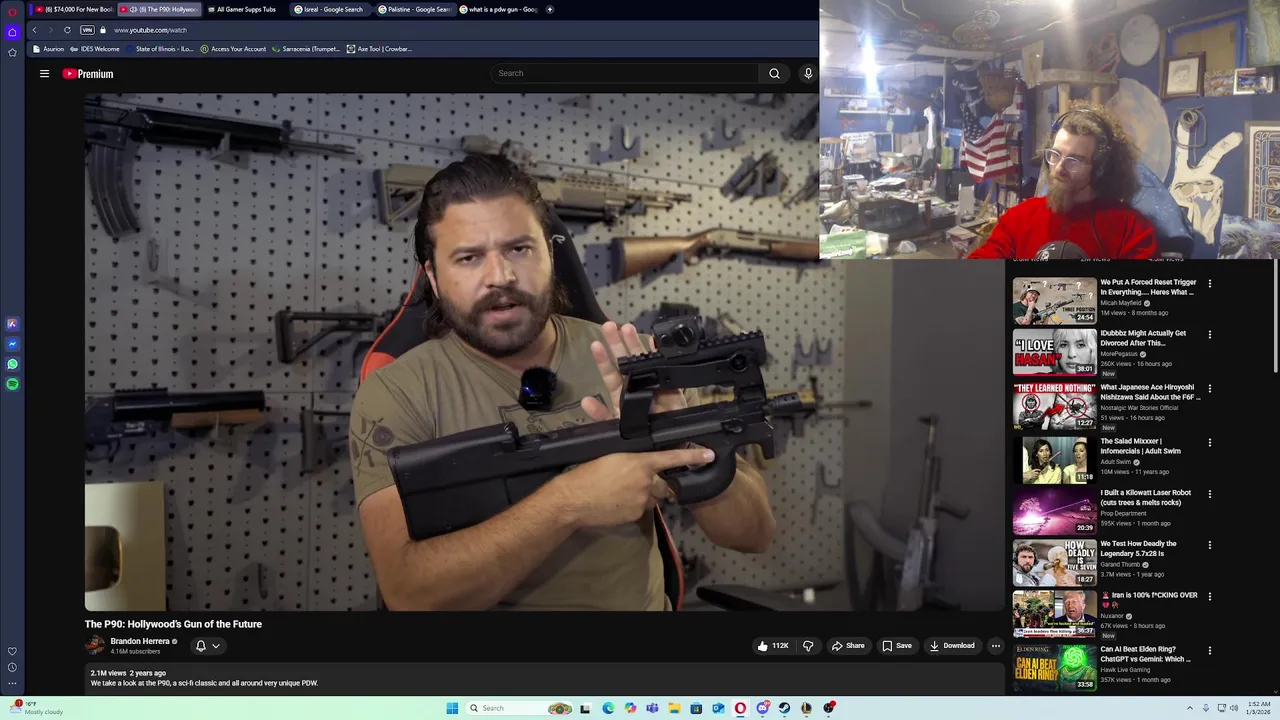The image size is (1280, 720).
Task: Open options menu for Japanese Ace Hiroyoshi video
Action: point(1210,389)
